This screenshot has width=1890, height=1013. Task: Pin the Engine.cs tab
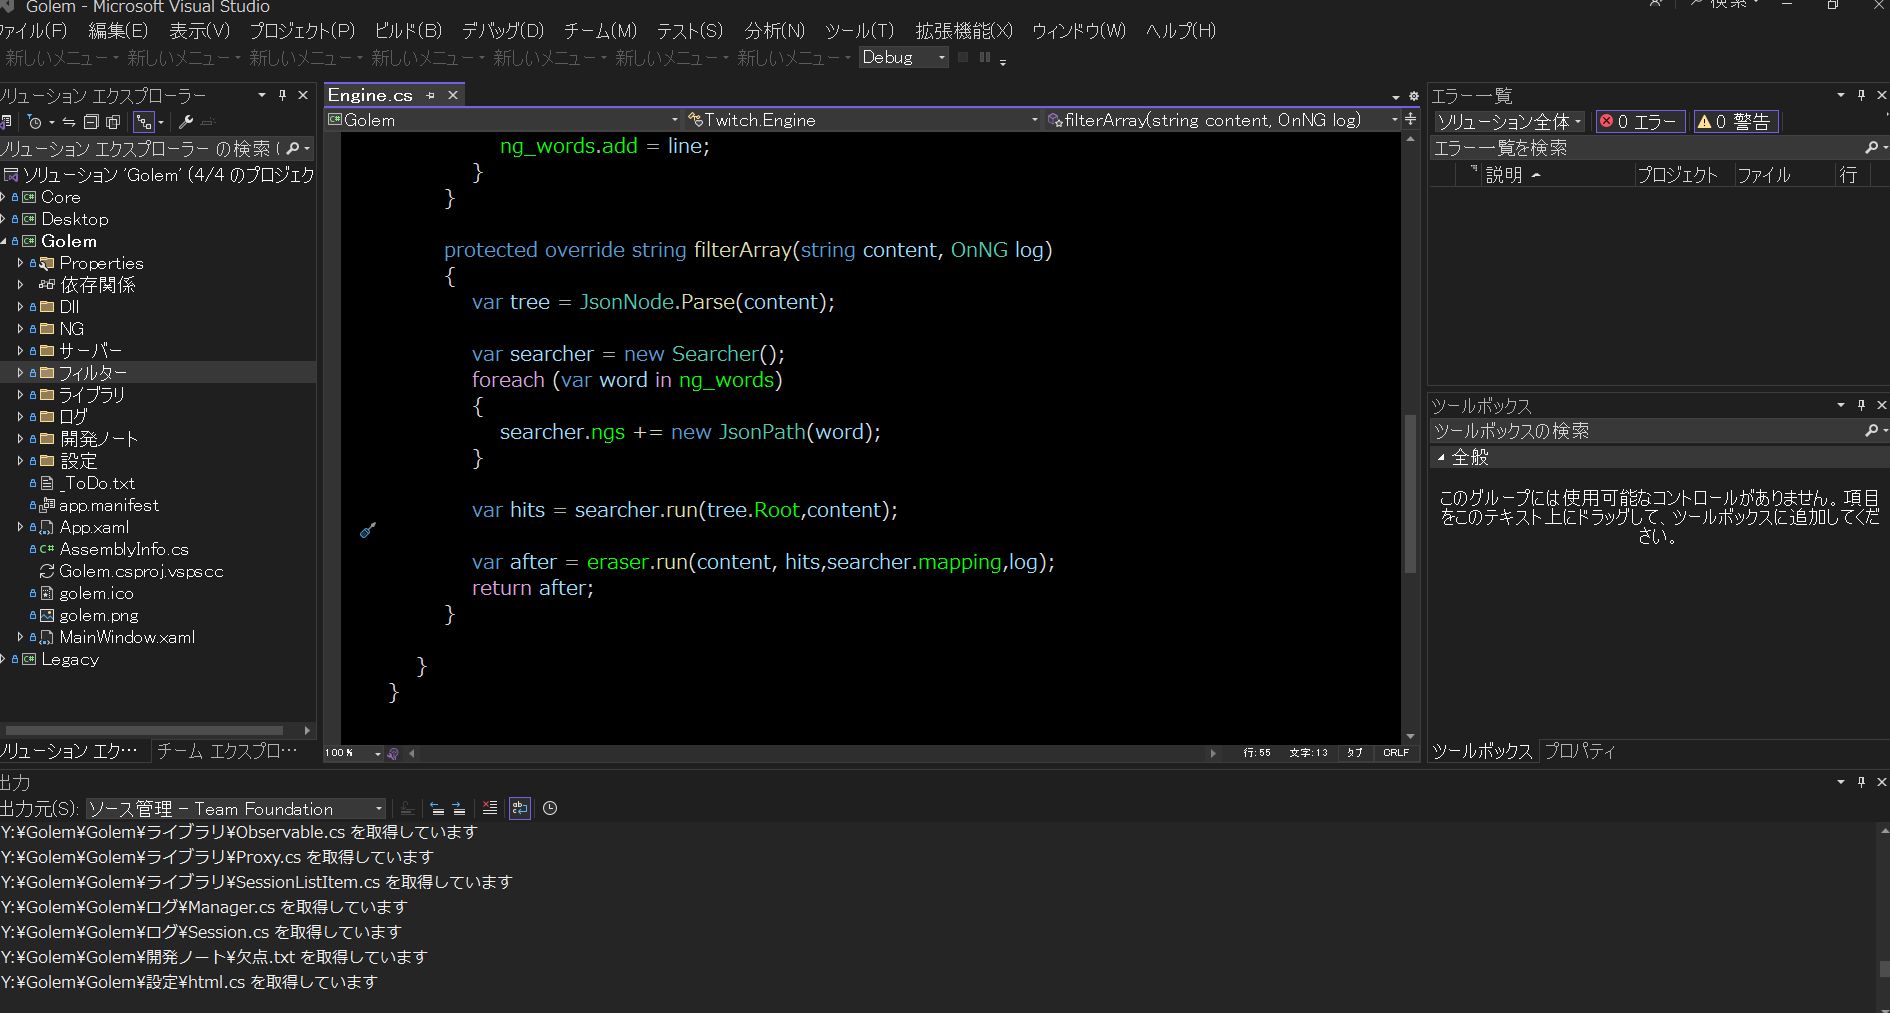pos(431,95)
